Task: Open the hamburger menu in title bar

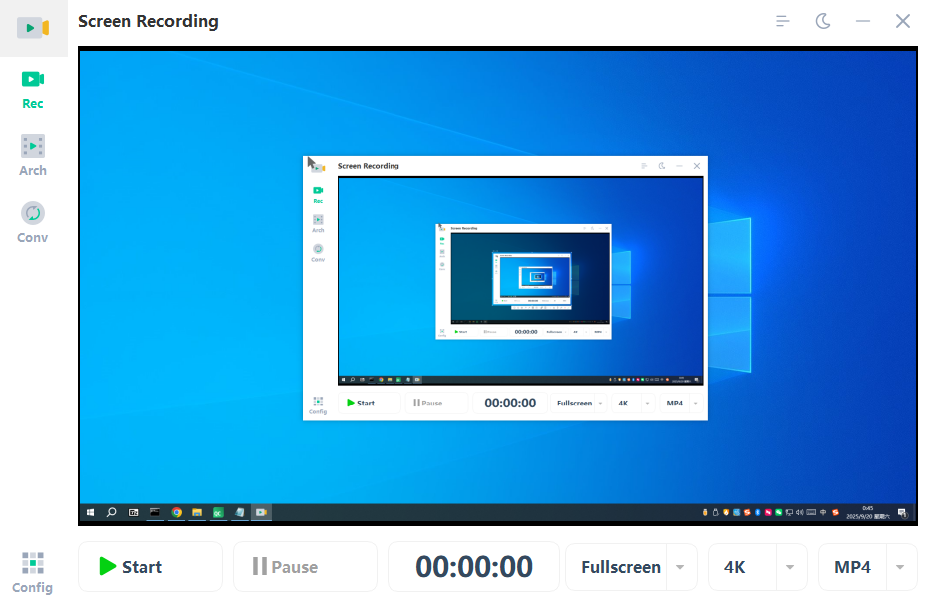Action: [783, 21]
